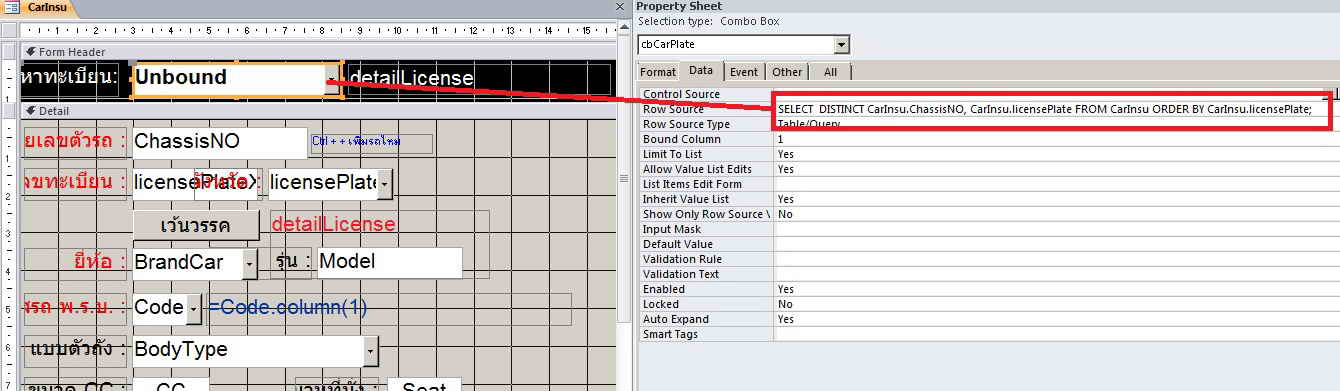
Task: Expand the cbCarPlate selection dropdown
Action: (842, 44)
